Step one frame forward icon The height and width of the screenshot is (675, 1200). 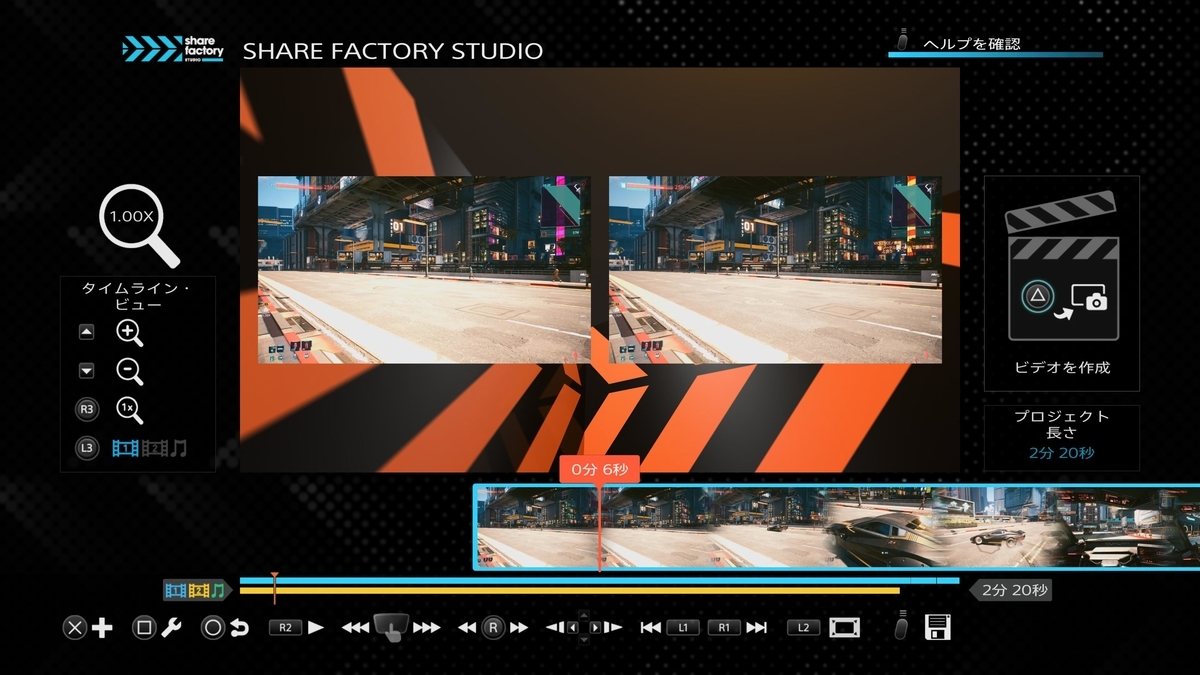[613, 628]
